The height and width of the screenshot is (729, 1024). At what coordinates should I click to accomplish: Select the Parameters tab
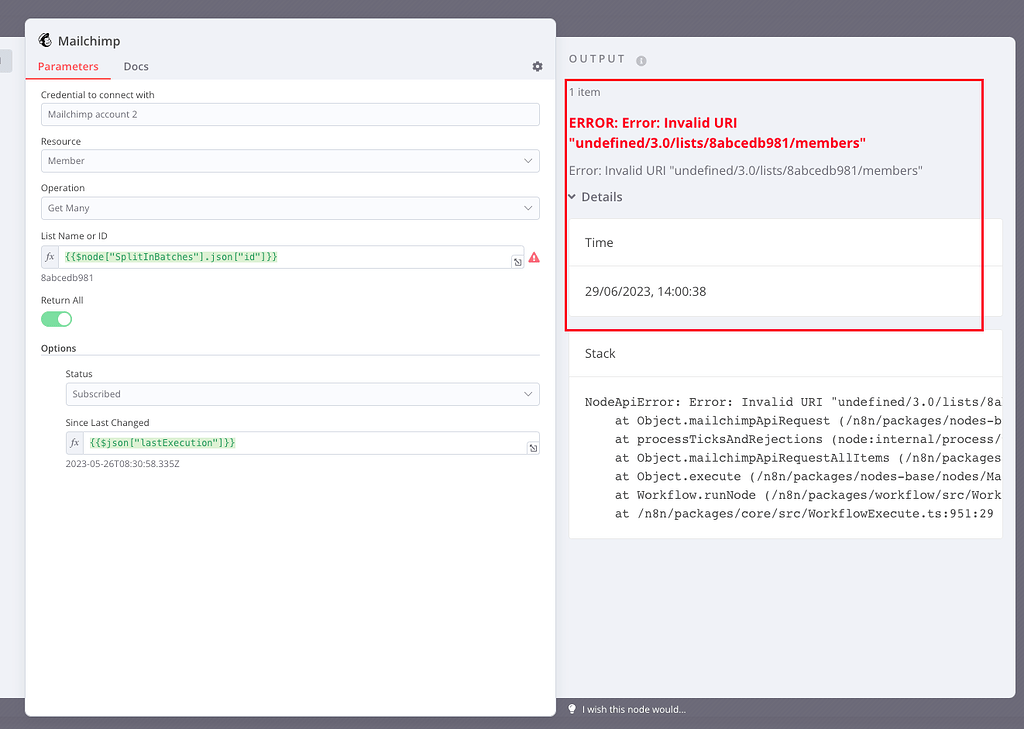68,67
